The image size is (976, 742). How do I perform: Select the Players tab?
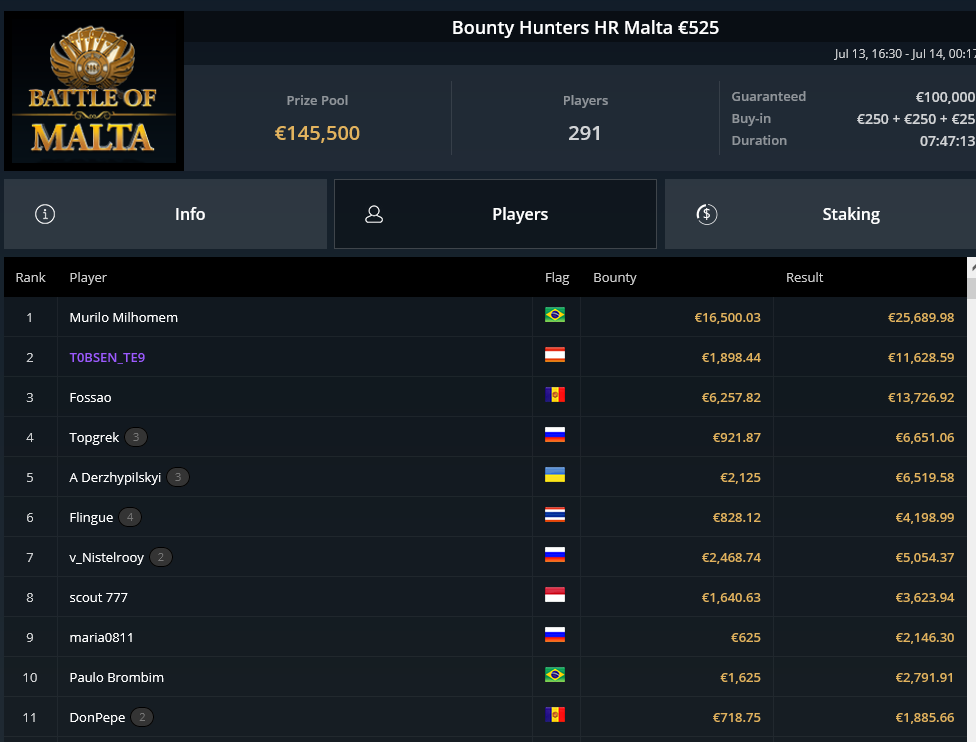495,214
